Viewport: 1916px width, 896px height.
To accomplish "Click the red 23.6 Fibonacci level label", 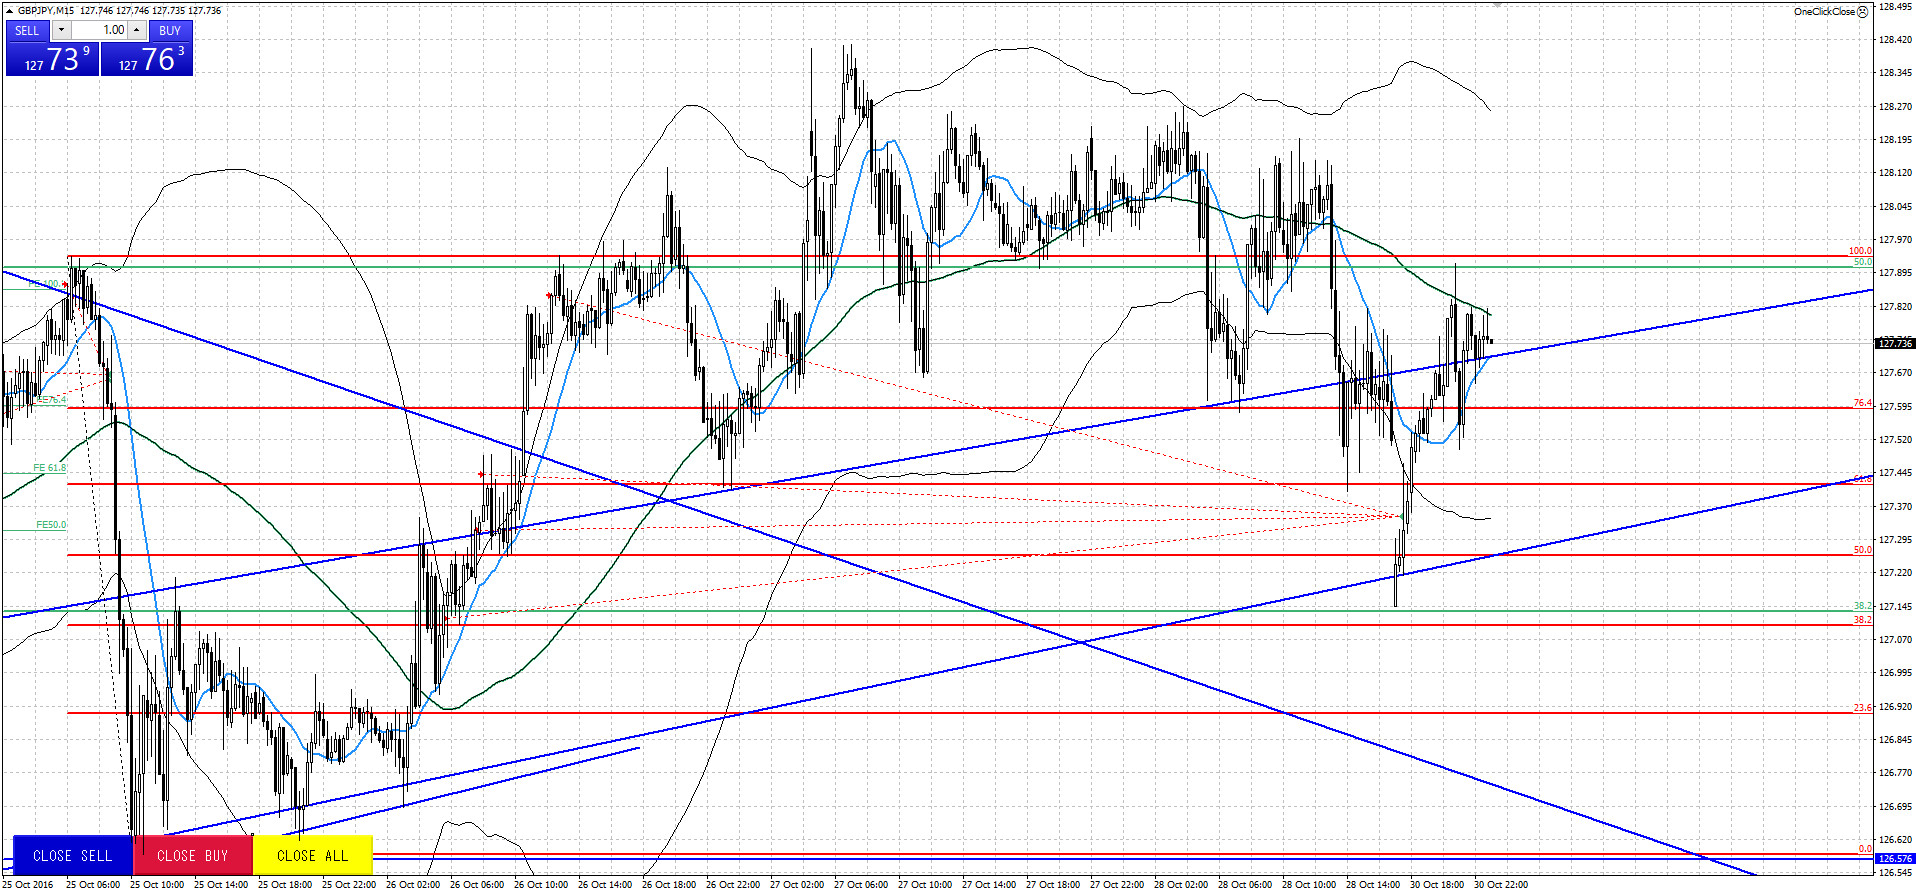I will [x=1863, y=708].
